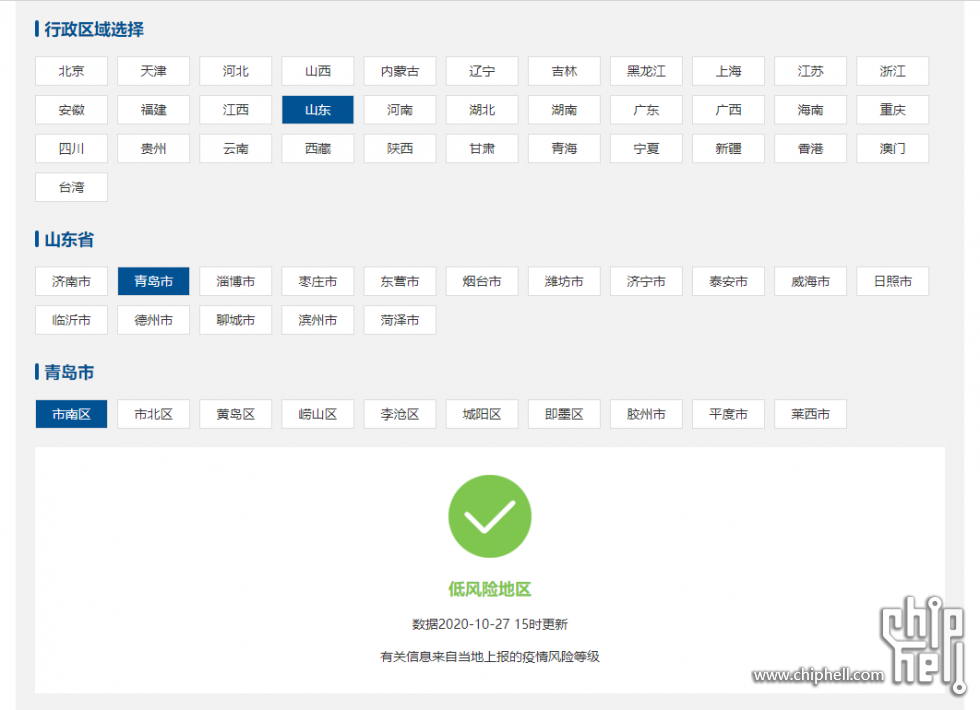Select 江苏 province

pos(811,71)
